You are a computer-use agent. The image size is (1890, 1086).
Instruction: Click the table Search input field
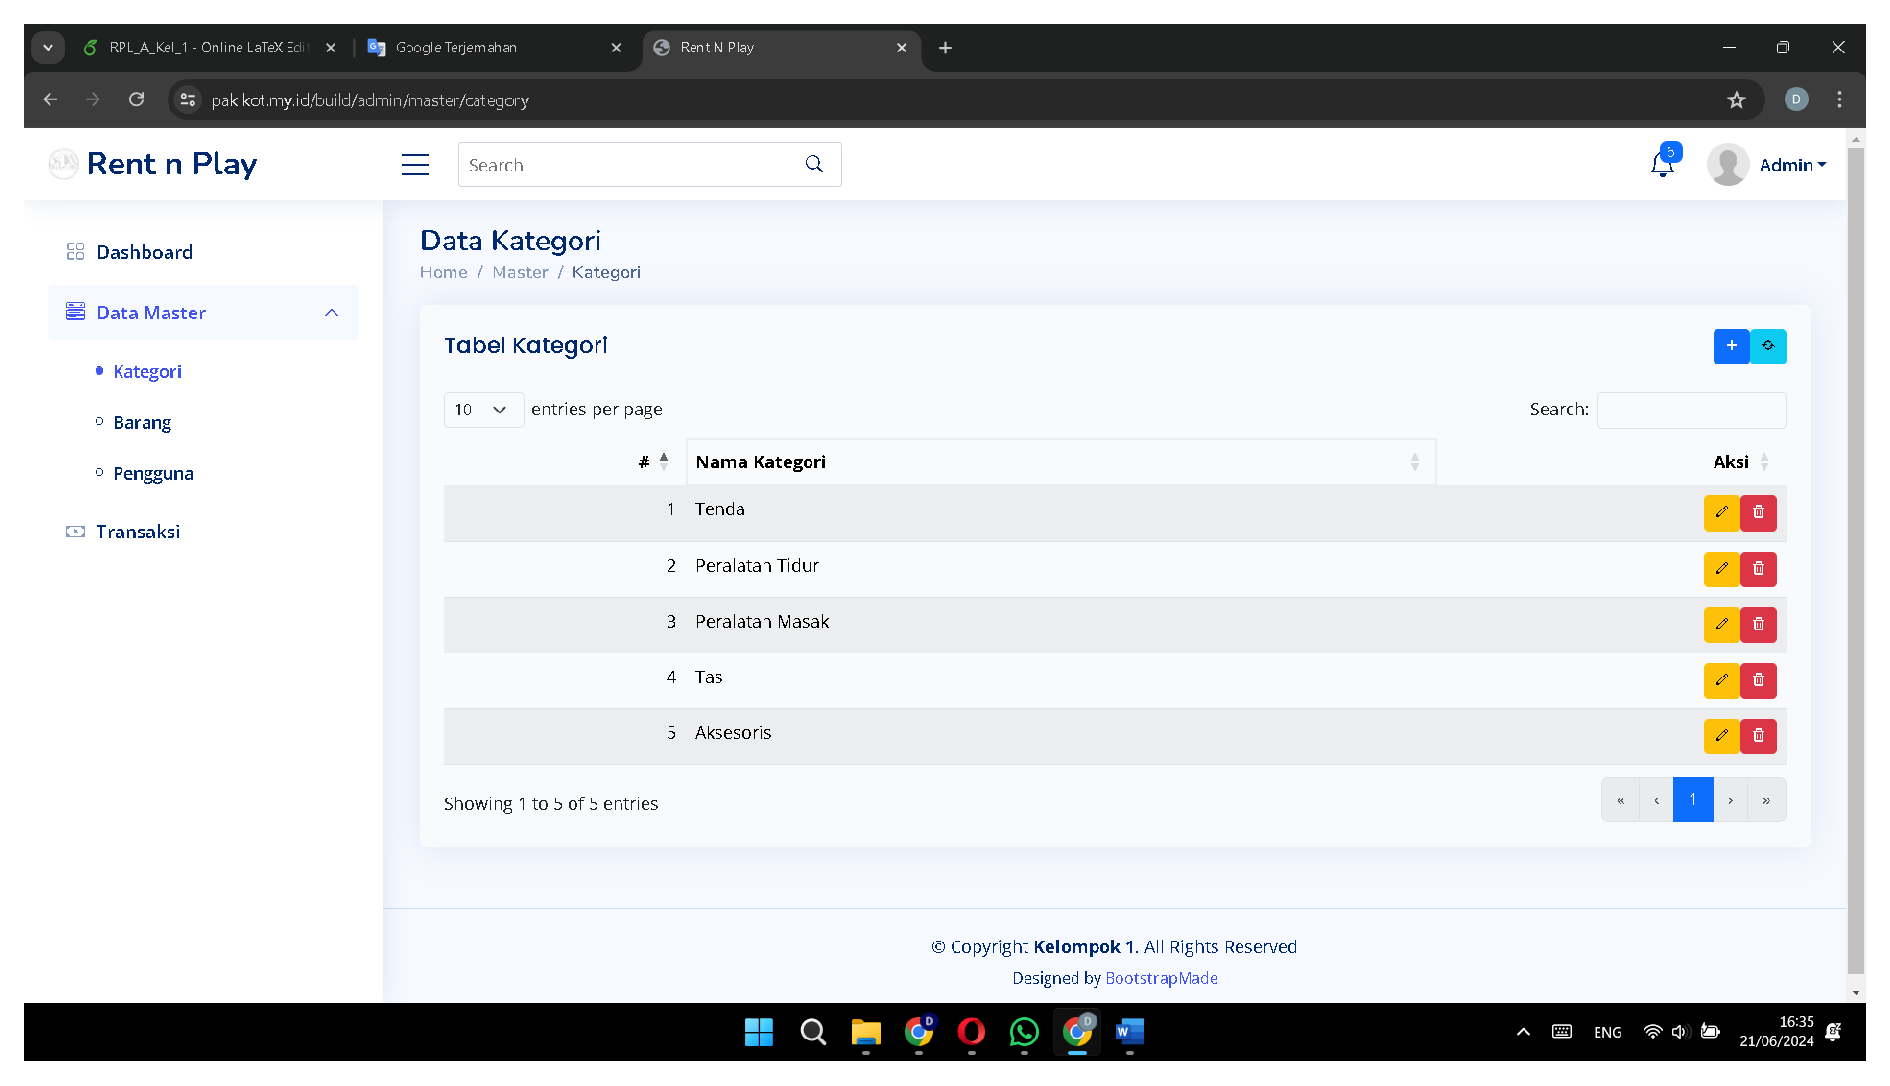click(1691, 410)
